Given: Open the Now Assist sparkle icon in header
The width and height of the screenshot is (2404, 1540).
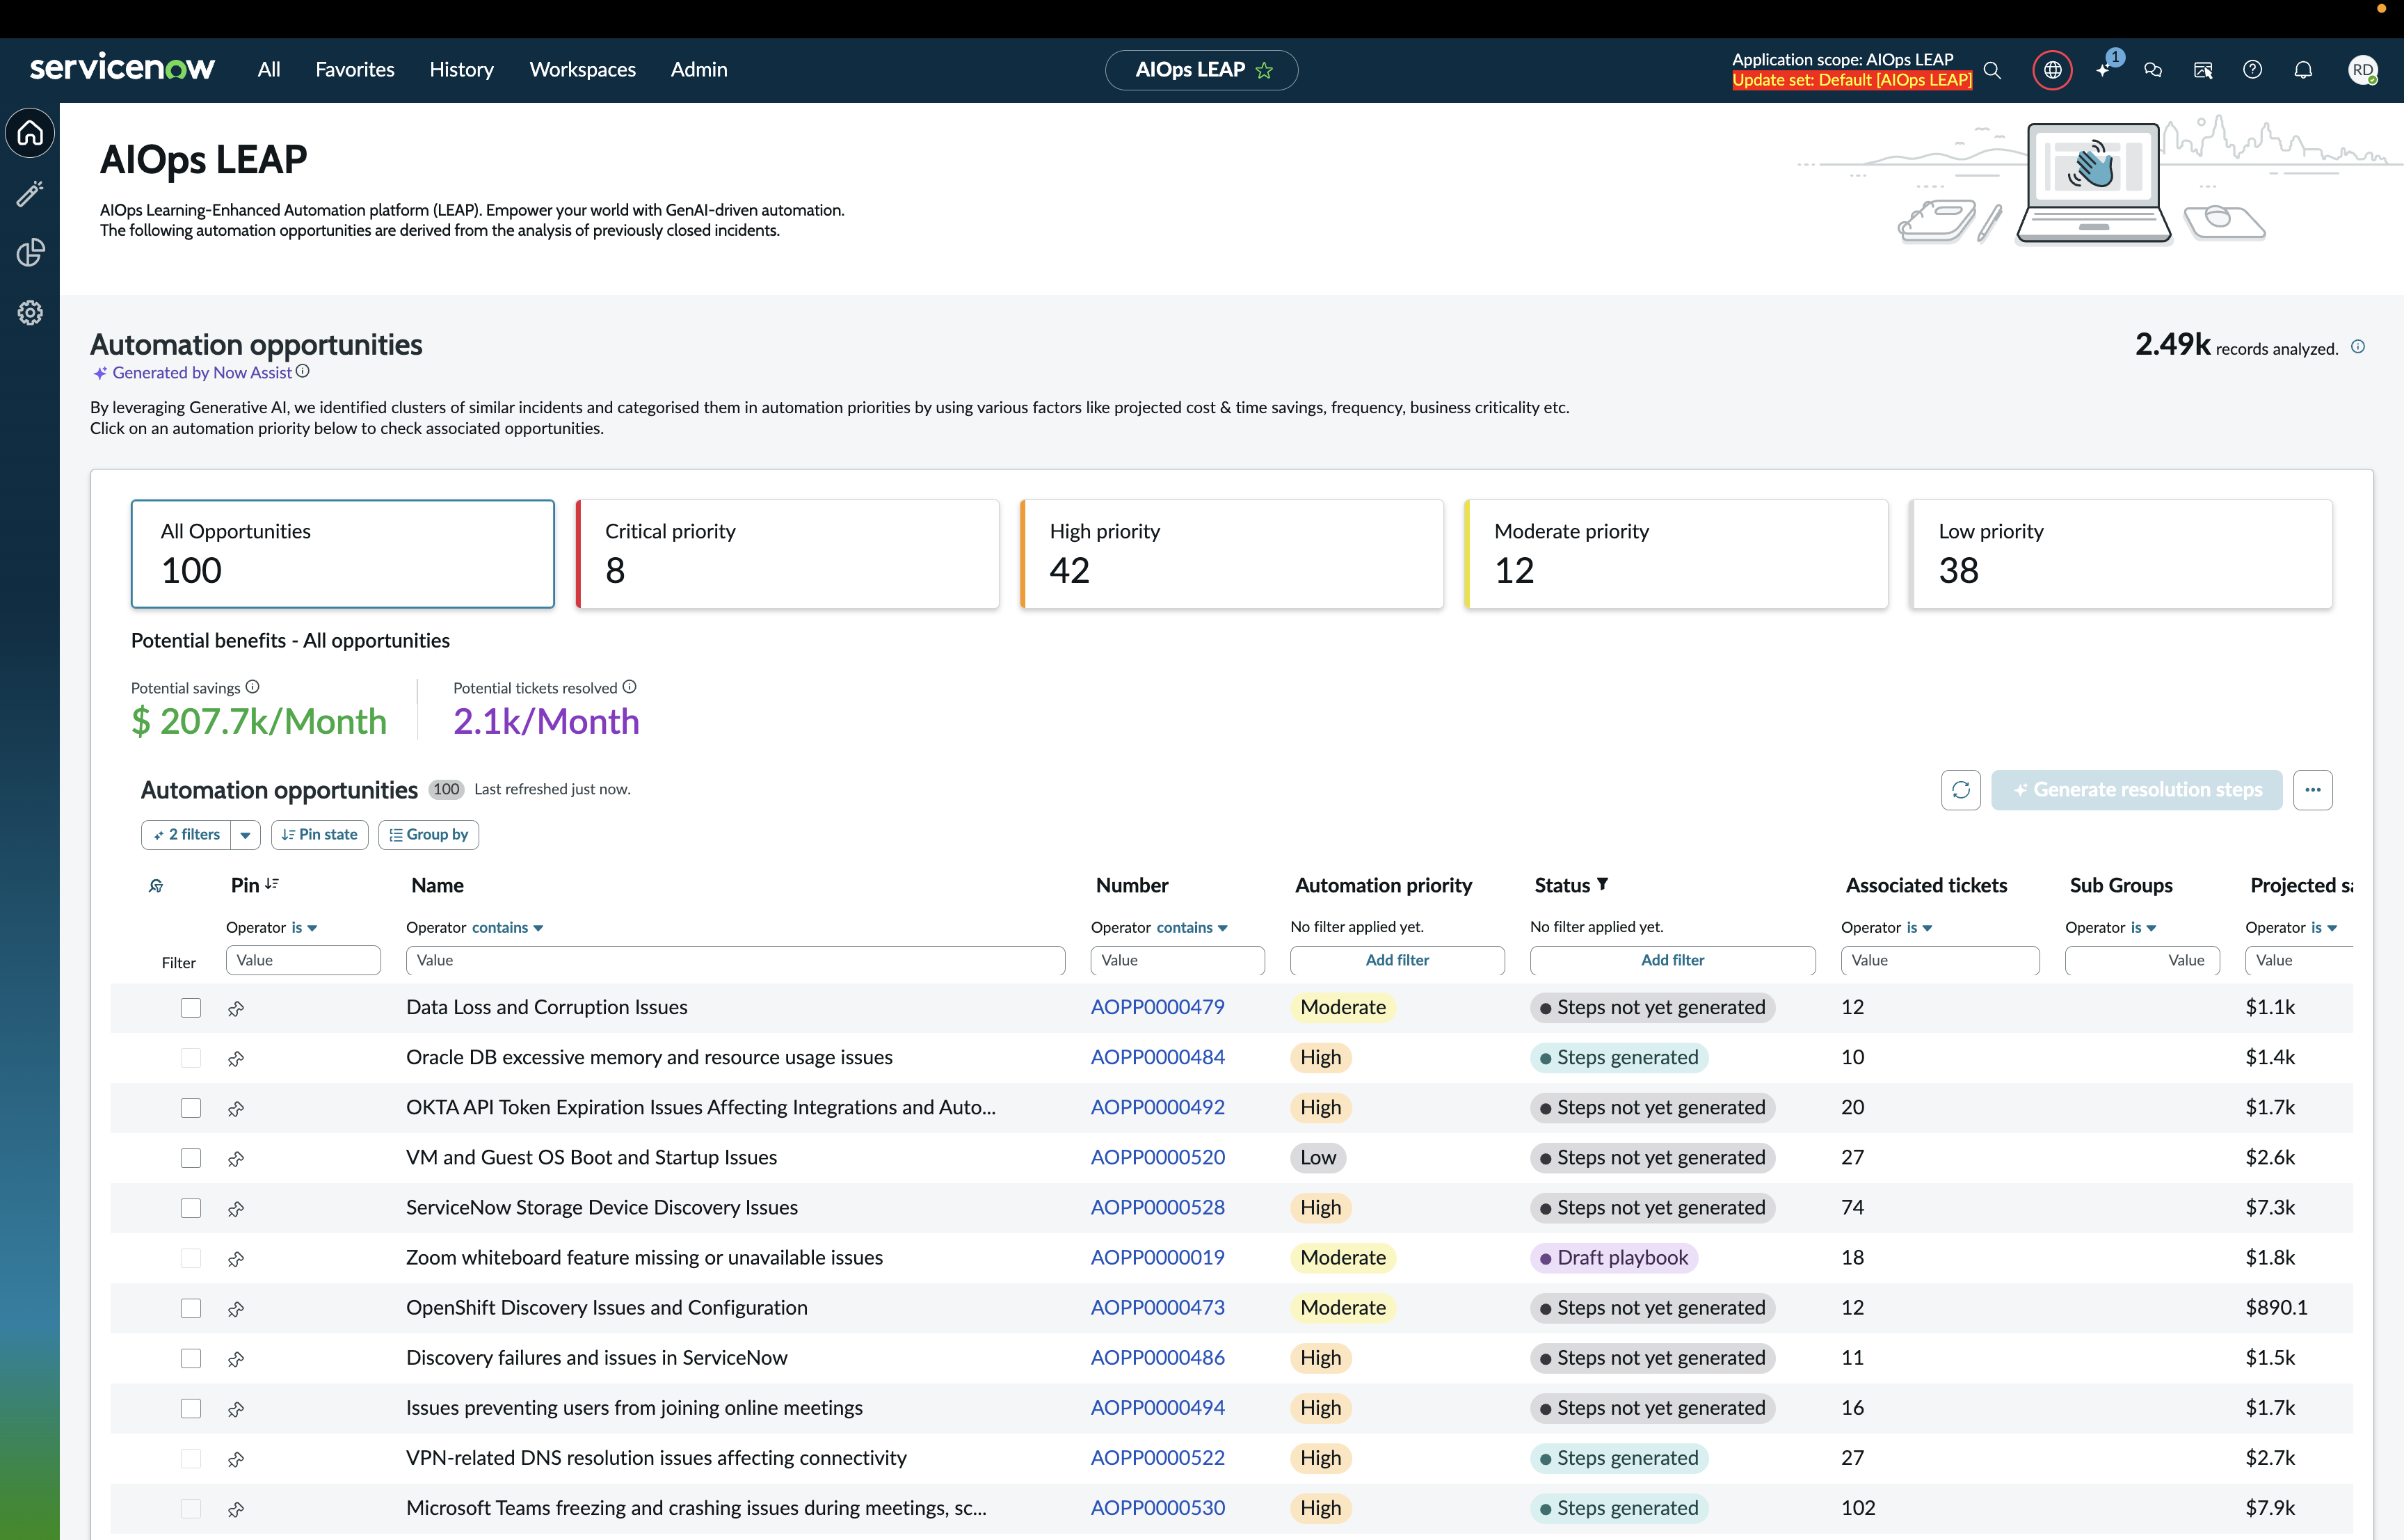Looking at the screenshot, I should [2104, 70].
